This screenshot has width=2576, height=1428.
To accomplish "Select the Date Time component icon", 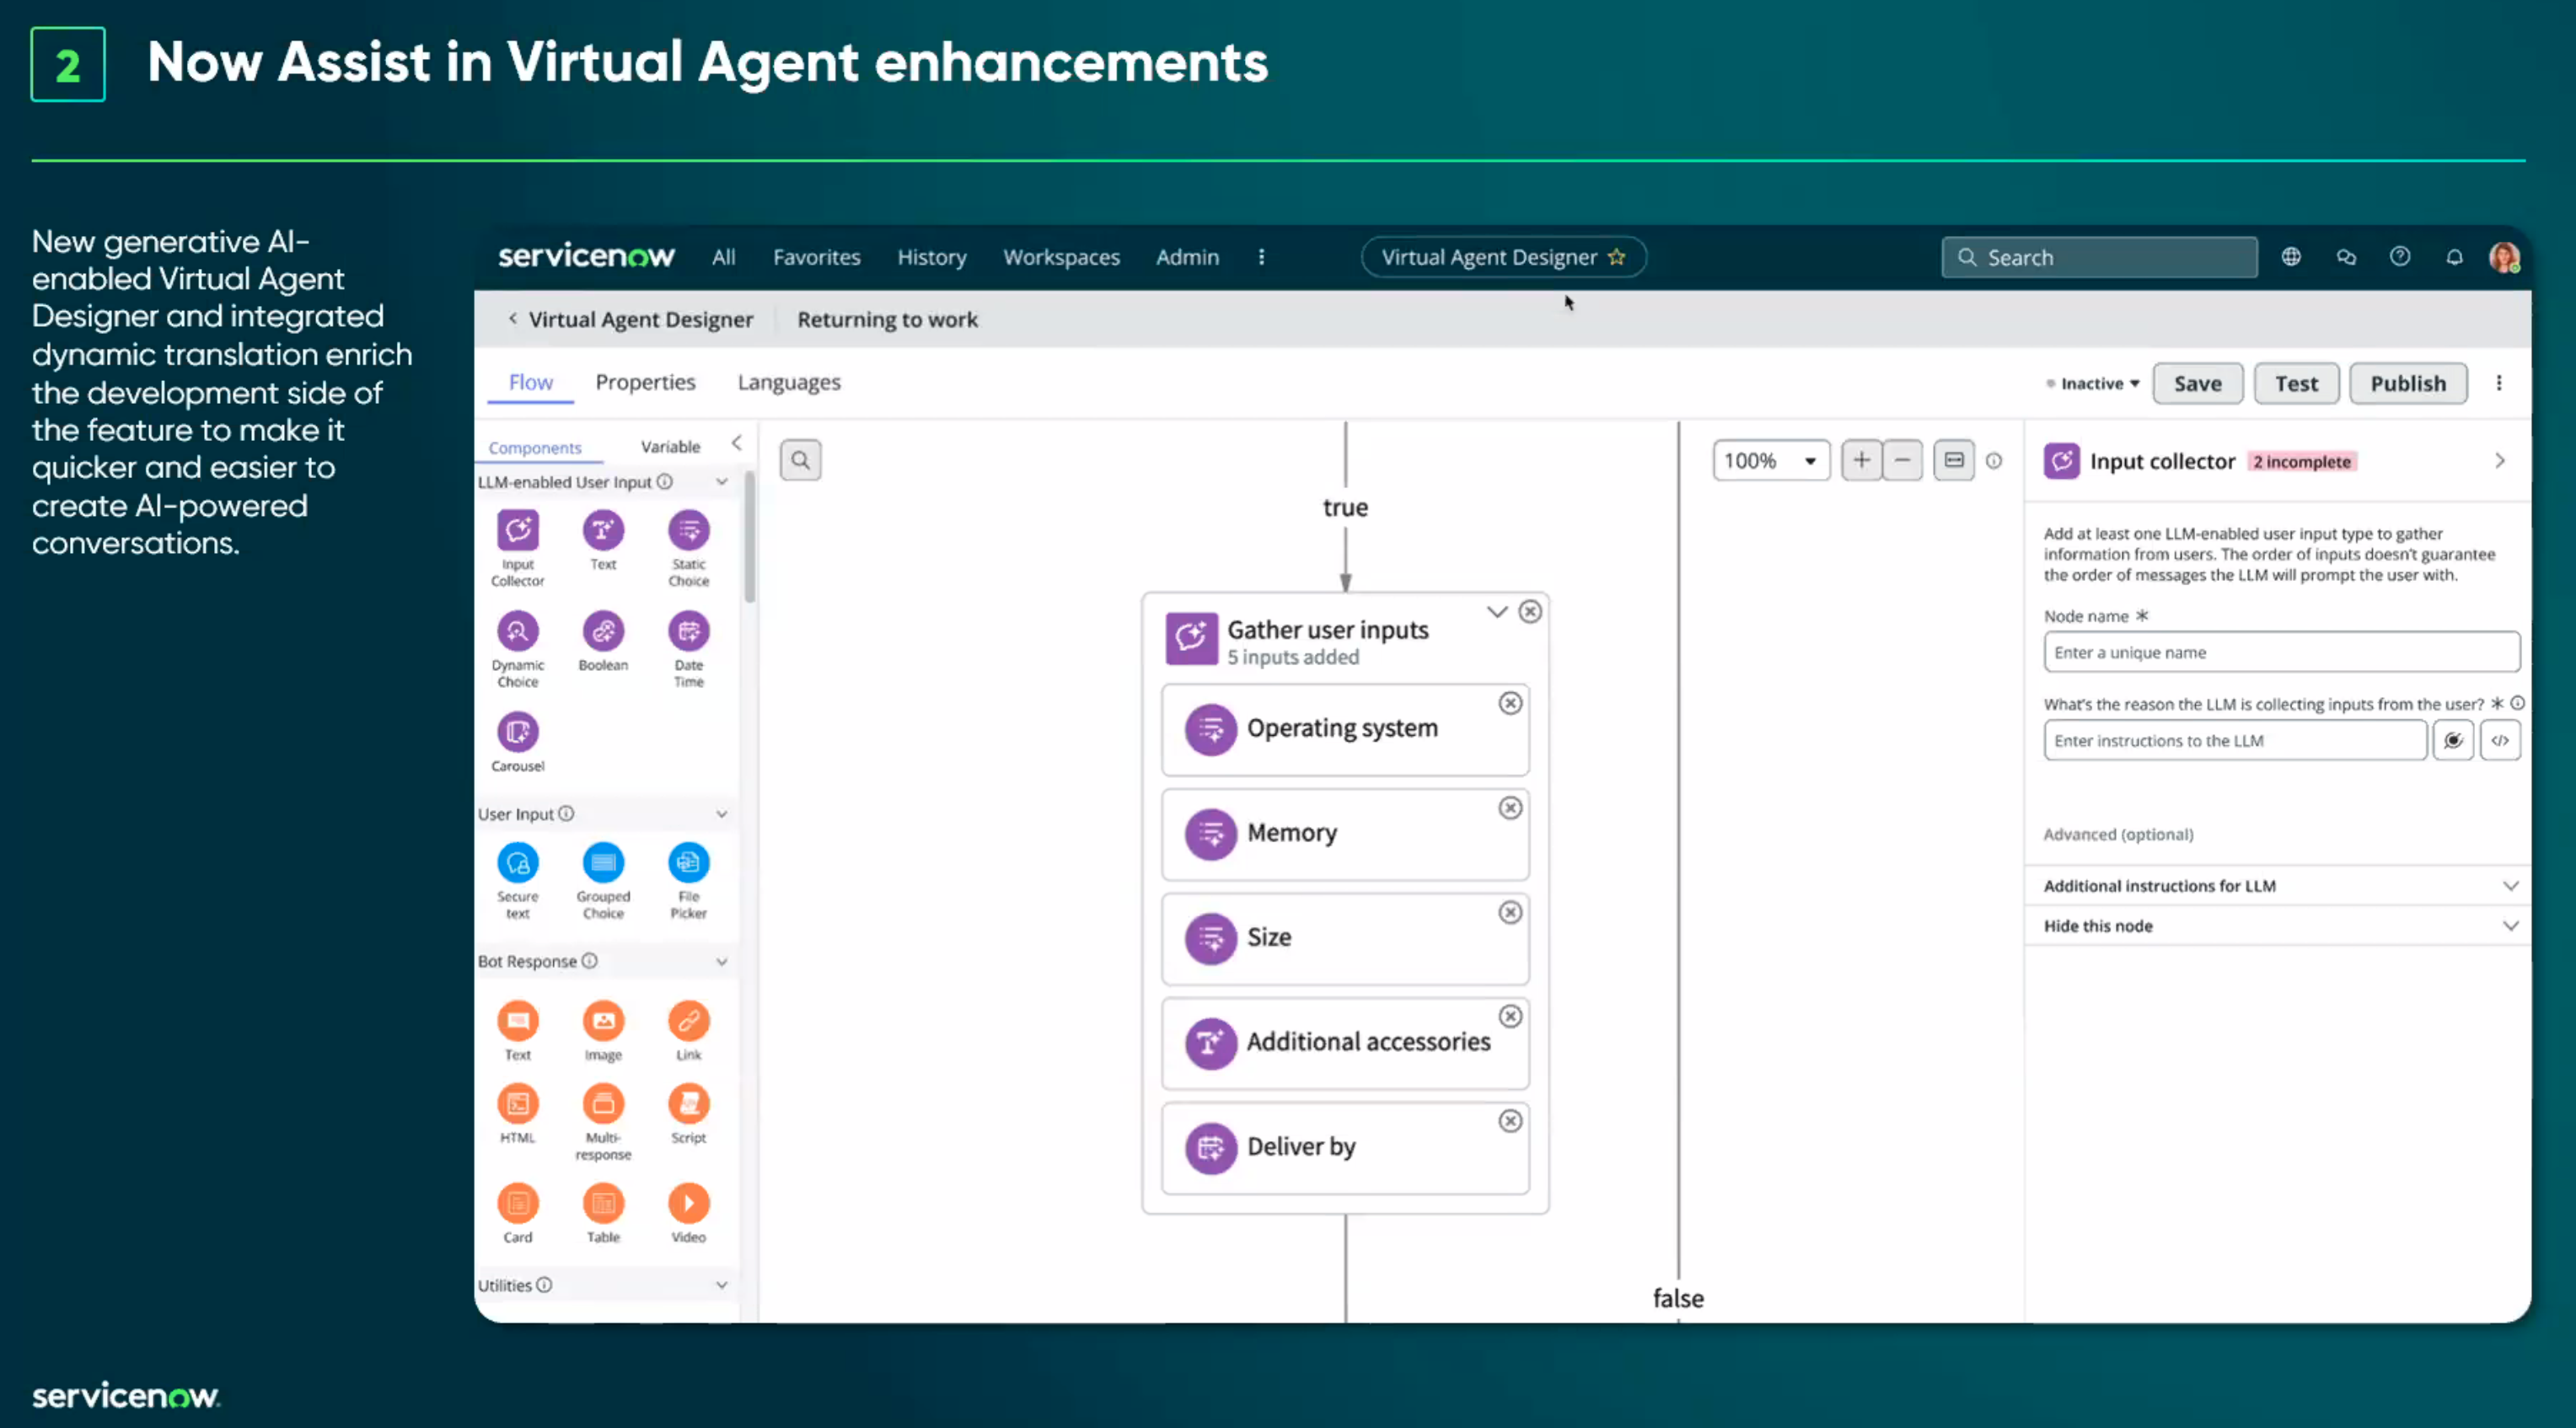I will (x=689, y=631).
